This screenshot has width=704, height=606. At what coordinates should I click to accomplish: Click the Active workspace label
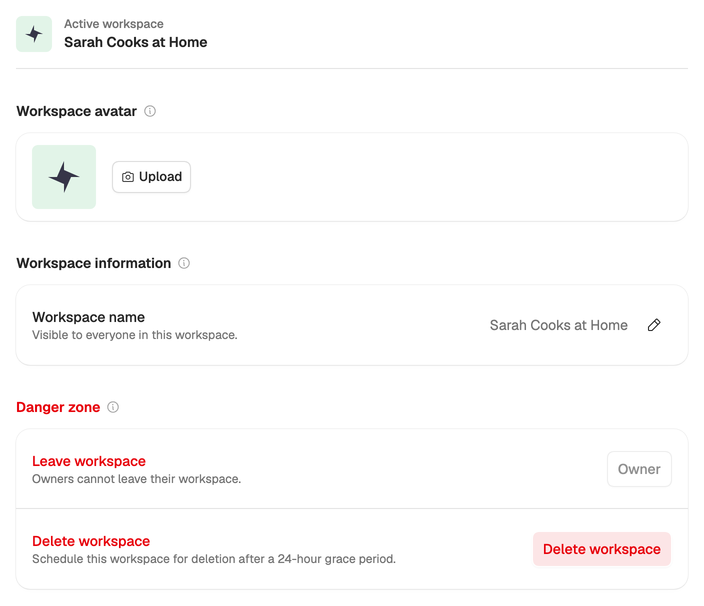coord(114,24)
